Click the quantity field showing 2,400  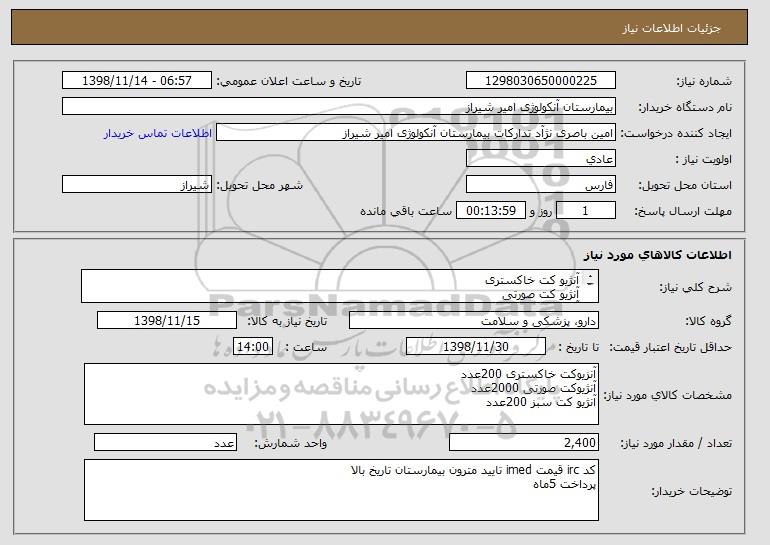(524, 442)
